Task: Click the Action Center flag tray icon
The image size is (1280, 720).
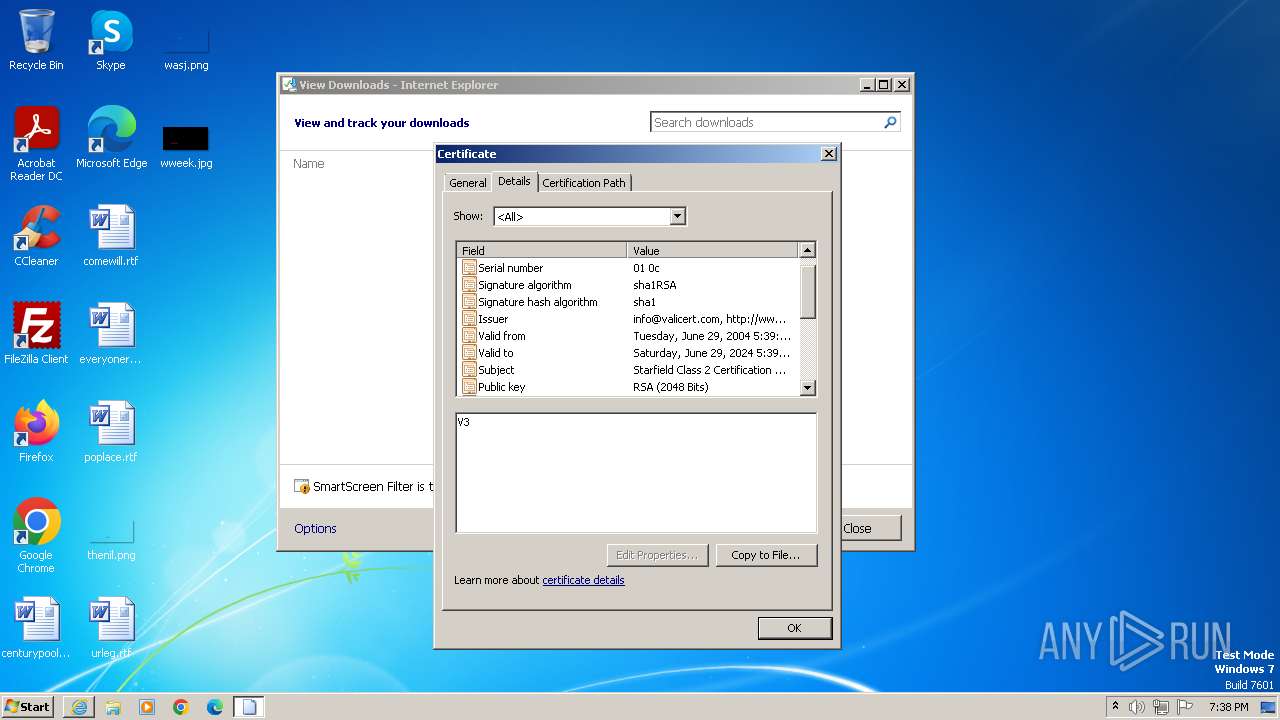Action: click(1185, 707)
